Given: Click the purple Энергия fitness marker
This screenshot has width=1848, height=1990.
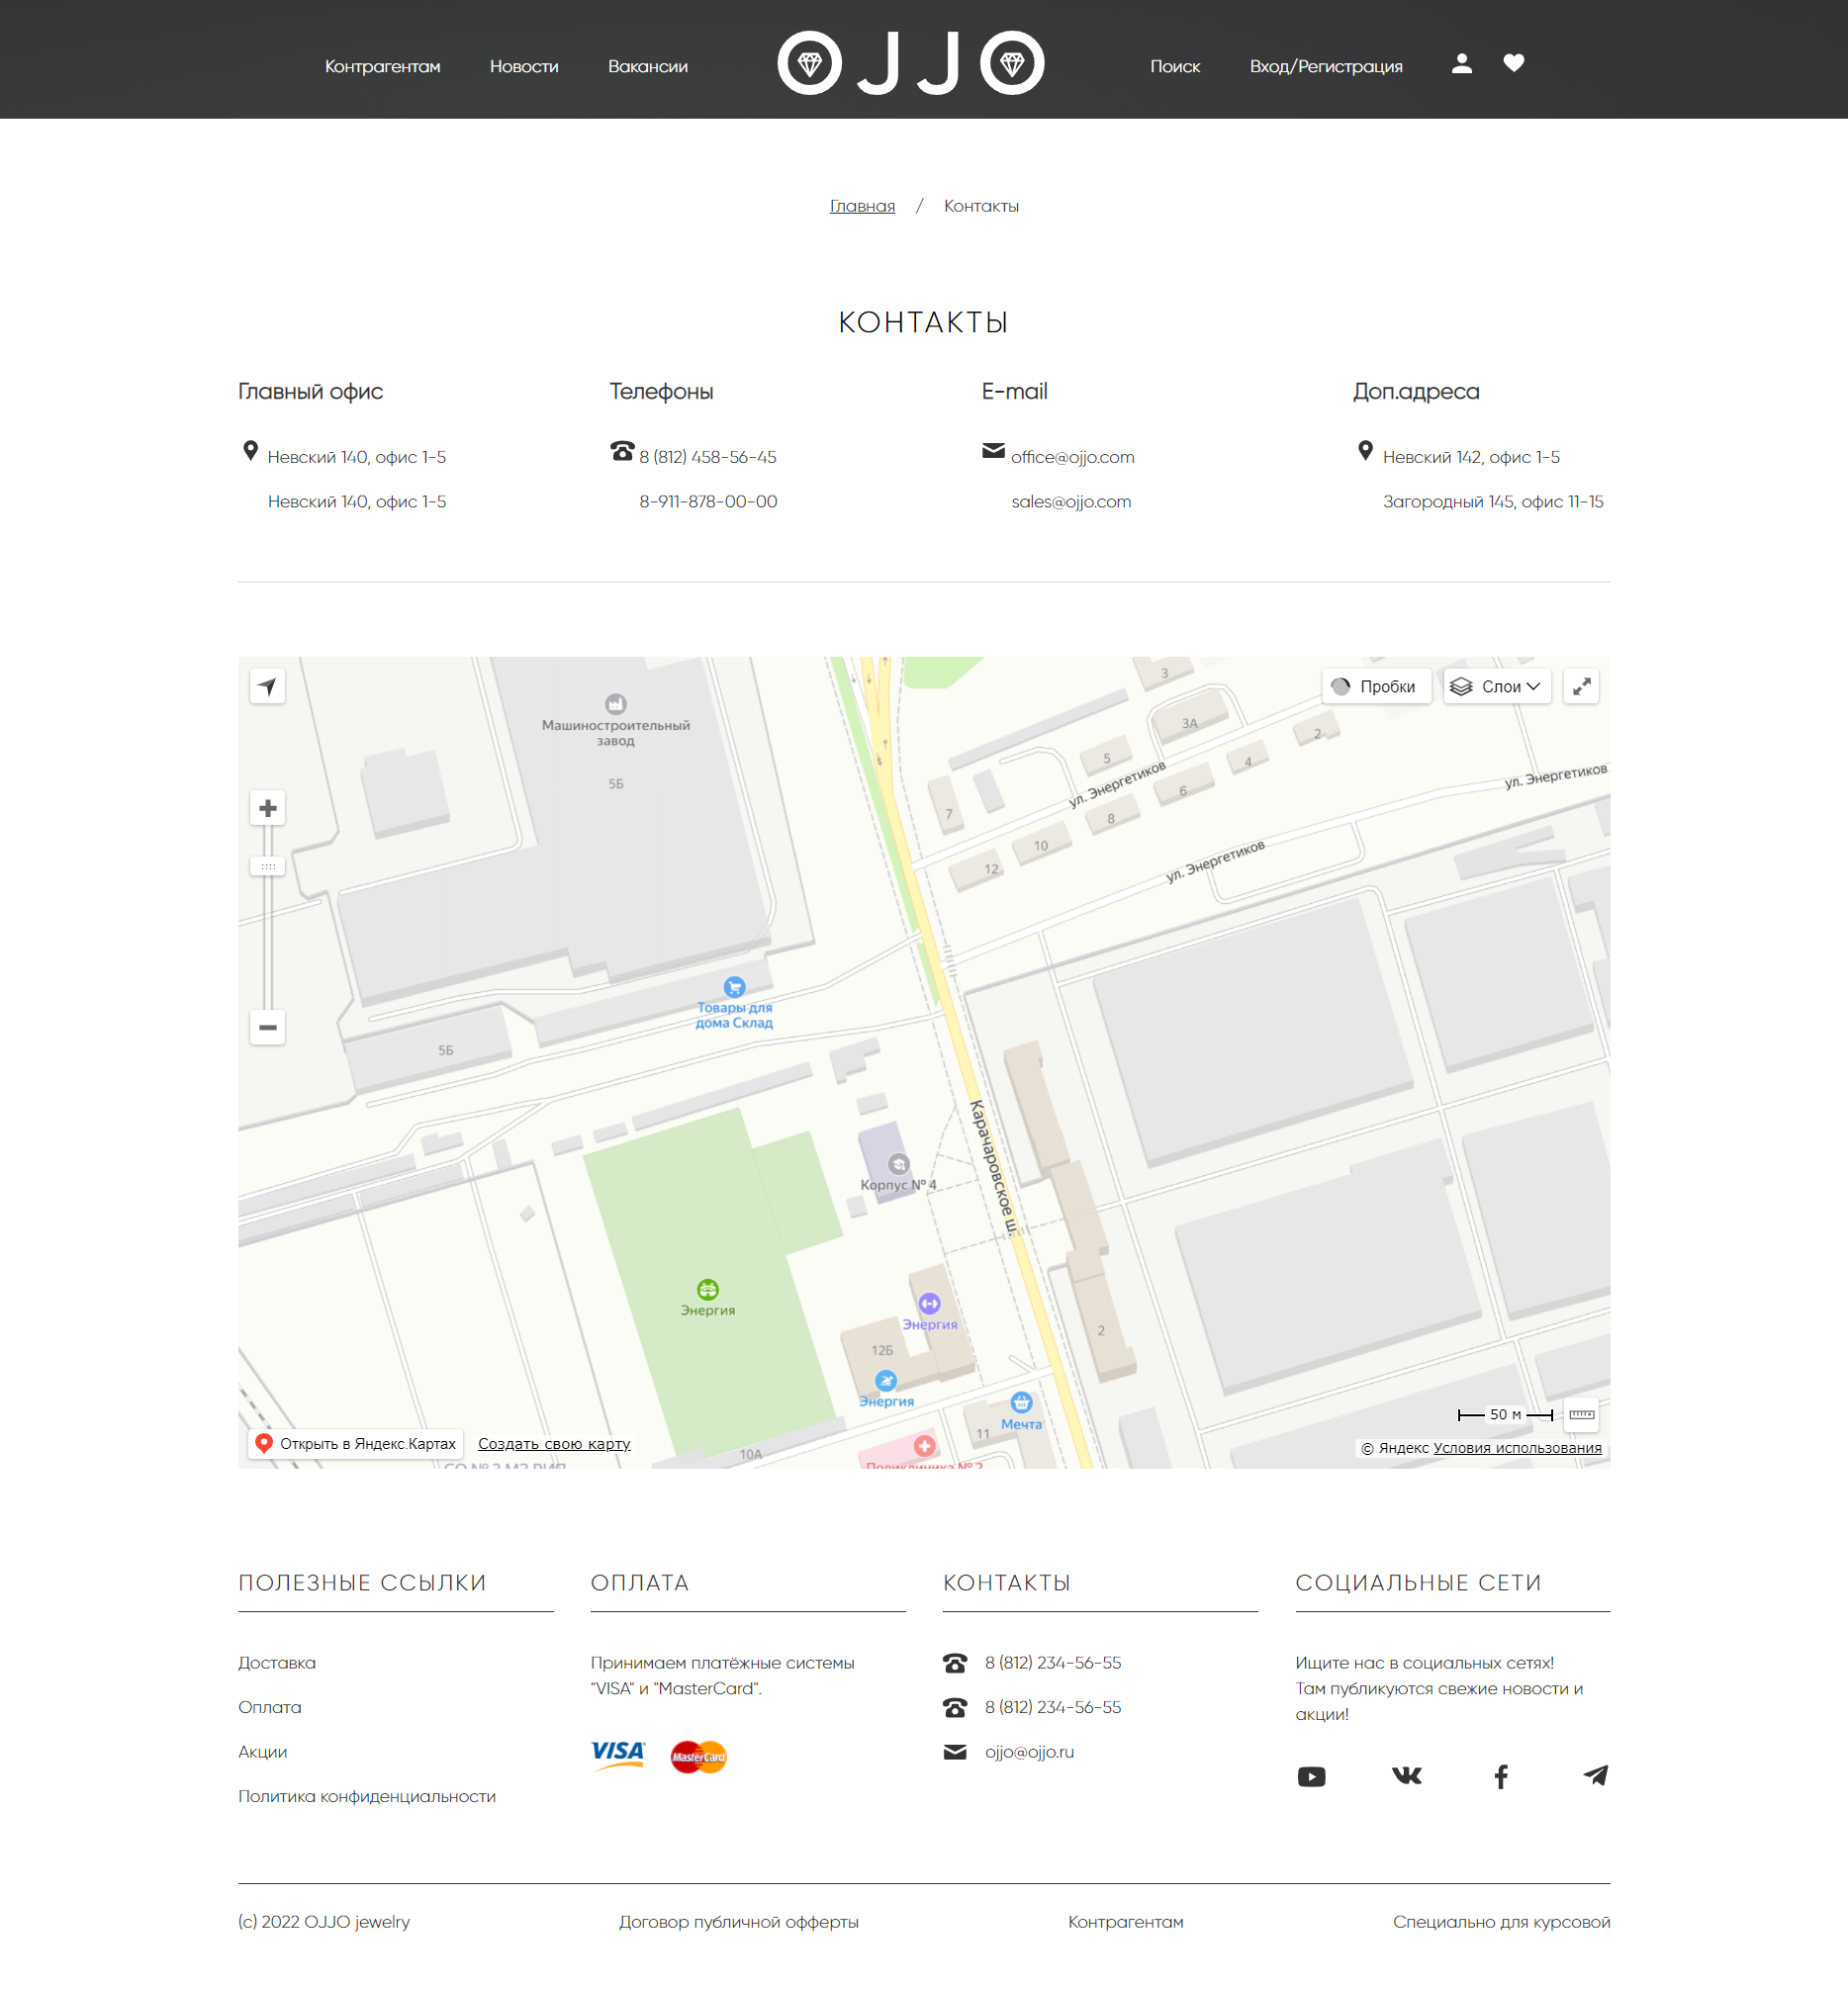Looking at the screenshot, I should pyautogui.click(x=929, y=1303).
